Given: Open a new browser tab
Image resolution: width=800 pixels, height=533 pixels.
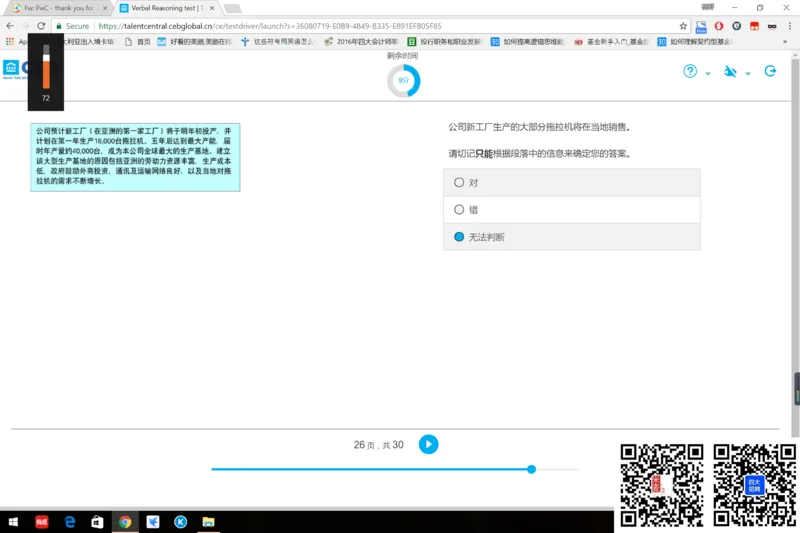Looking at the screenshot, I should coord(232,9).
